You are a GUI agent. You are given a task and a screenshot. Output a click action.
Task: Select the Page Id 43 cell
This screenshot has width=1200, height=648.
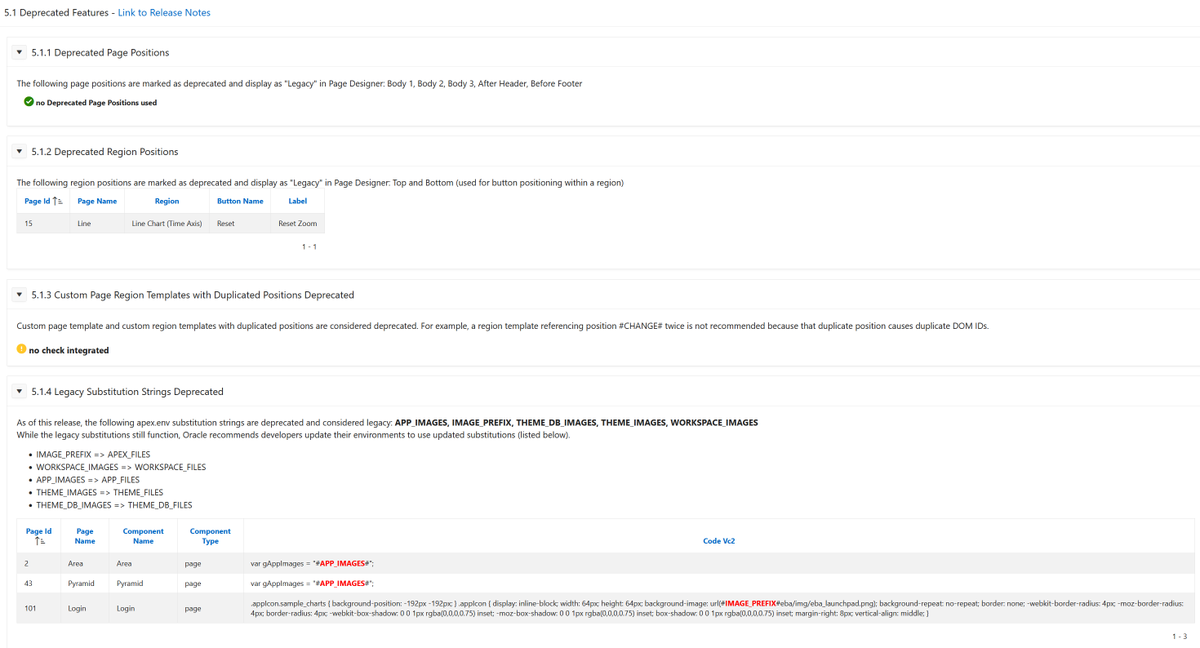click(x=39, y=583)
